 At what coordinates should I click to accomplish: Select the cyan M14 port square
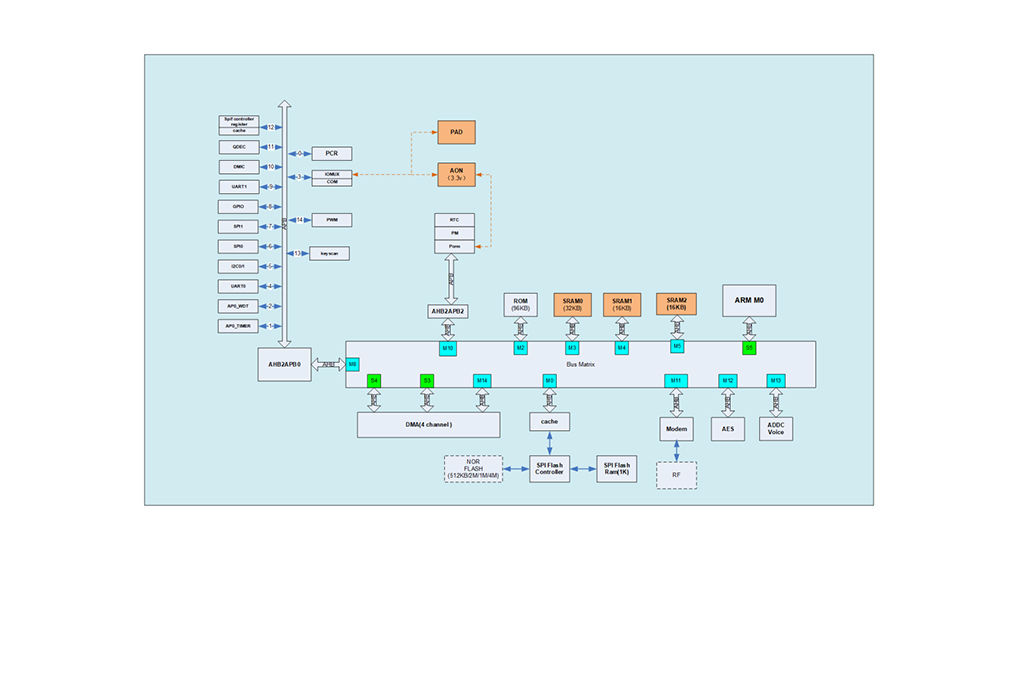(482, 381)
